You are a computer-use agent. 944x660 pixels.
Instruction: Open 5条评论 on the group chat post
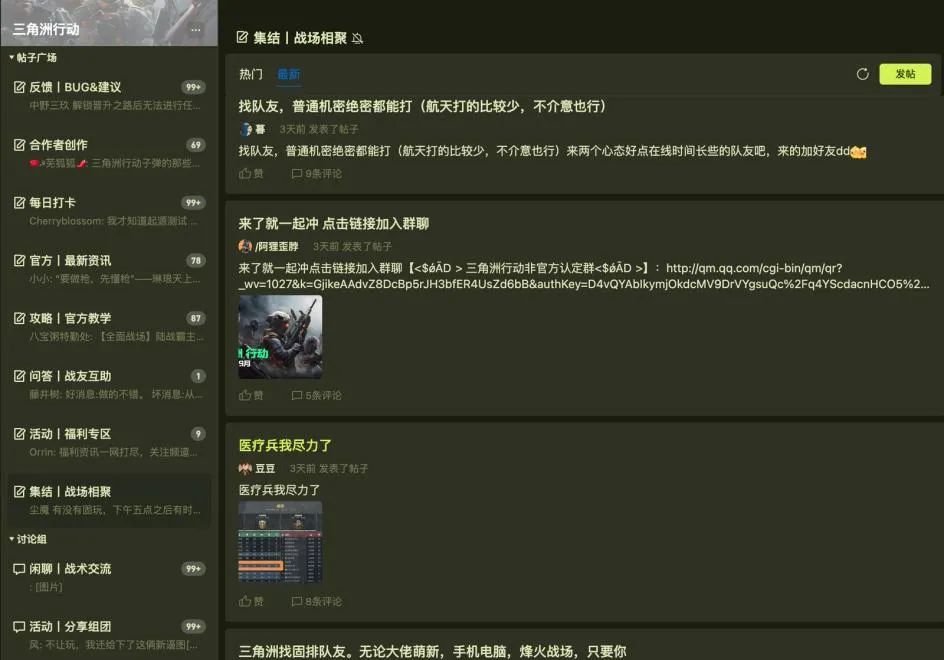[x=317, y=396]
